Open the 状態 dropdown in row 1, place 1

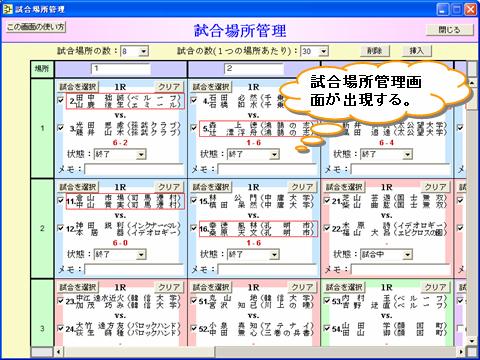[141, 155]
